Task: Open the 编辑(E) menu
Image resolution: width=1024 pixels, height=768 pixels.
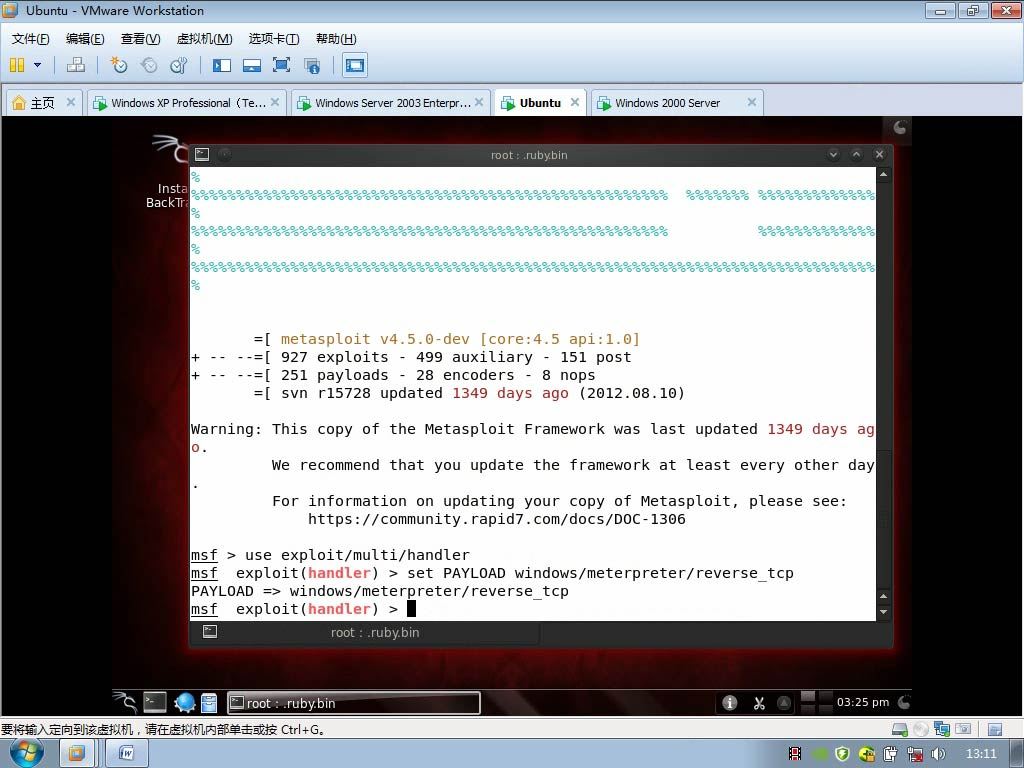Action: click(x=85, y=39)
